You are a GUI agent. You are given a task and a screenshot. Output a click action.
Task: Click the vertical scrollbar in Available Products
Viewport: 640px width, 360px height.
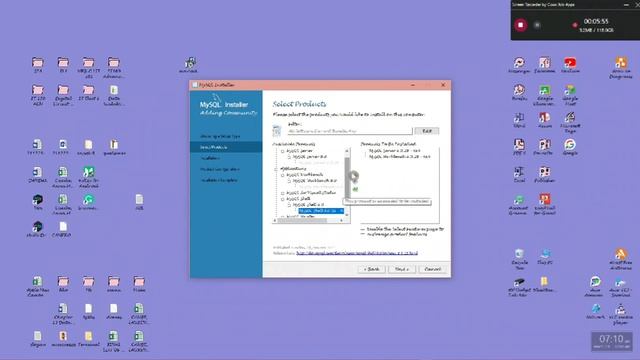(347, 177)
